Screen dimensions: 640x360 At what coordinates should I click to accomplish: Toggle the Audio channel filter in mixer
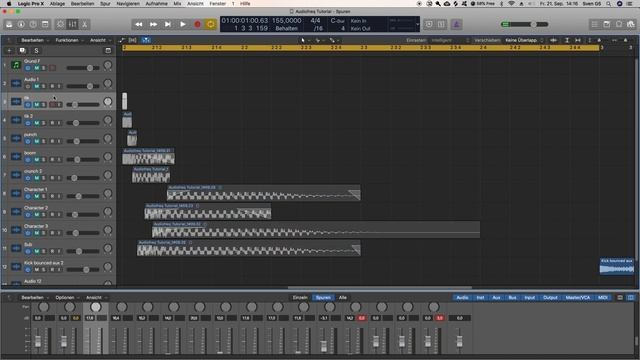coord(462,298)
